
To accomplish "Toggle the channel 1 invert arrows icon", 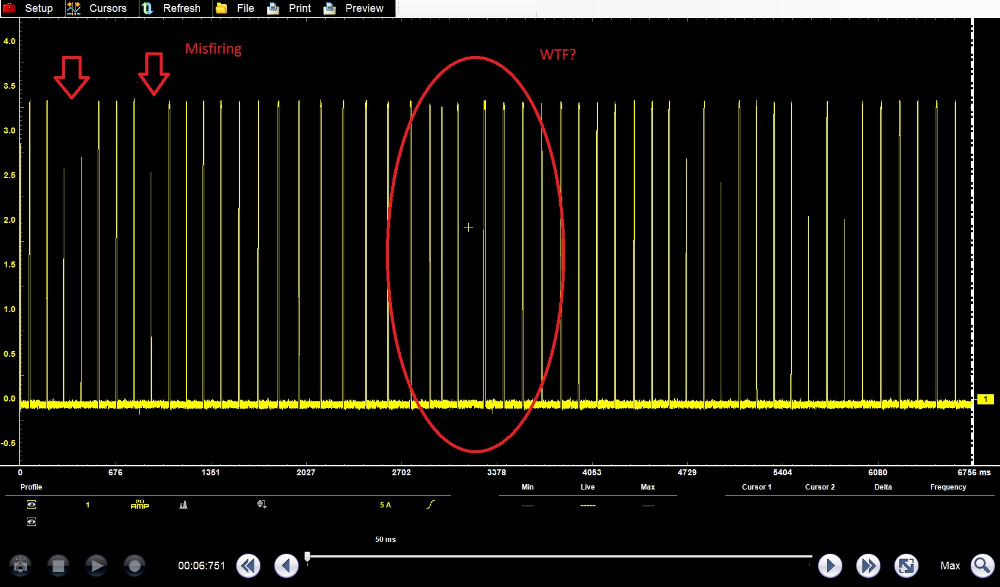I will [x=262, y=505].
